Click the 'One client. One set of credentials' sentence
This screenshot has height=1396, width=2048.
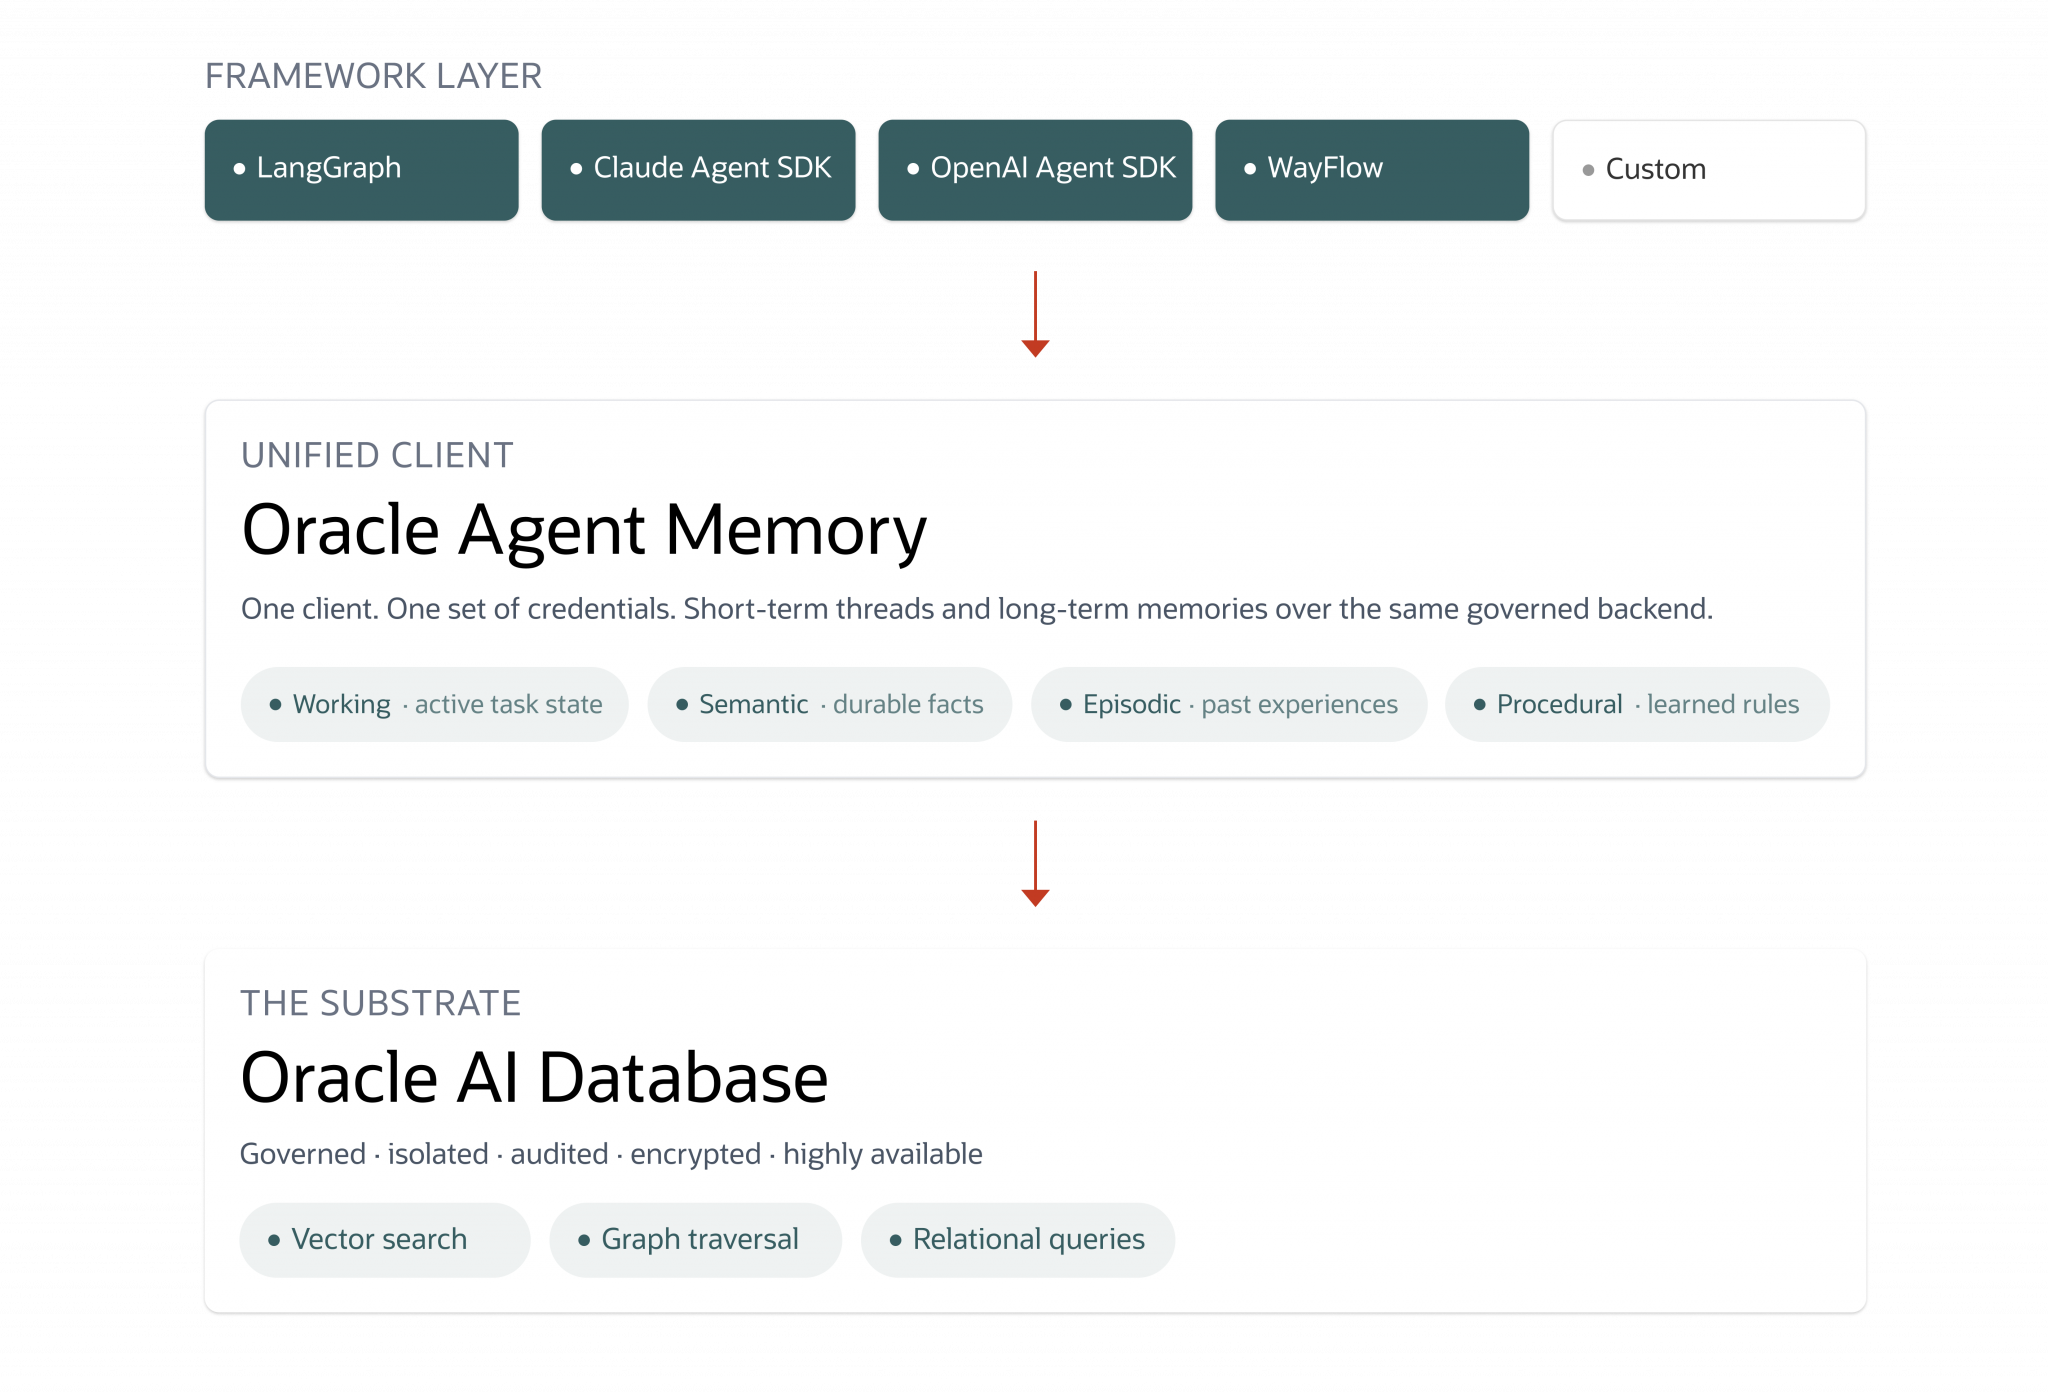tap(977, 609)
